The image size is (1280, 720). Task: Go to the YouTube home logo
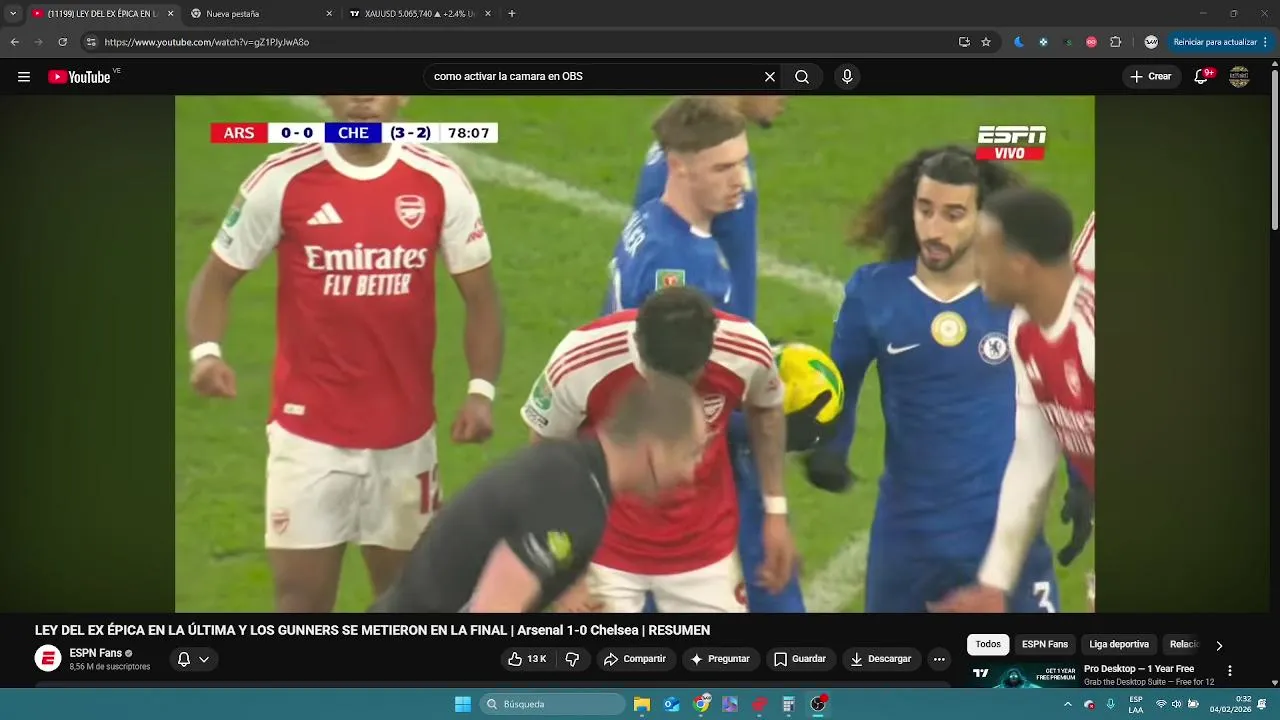tap(80, 77)
